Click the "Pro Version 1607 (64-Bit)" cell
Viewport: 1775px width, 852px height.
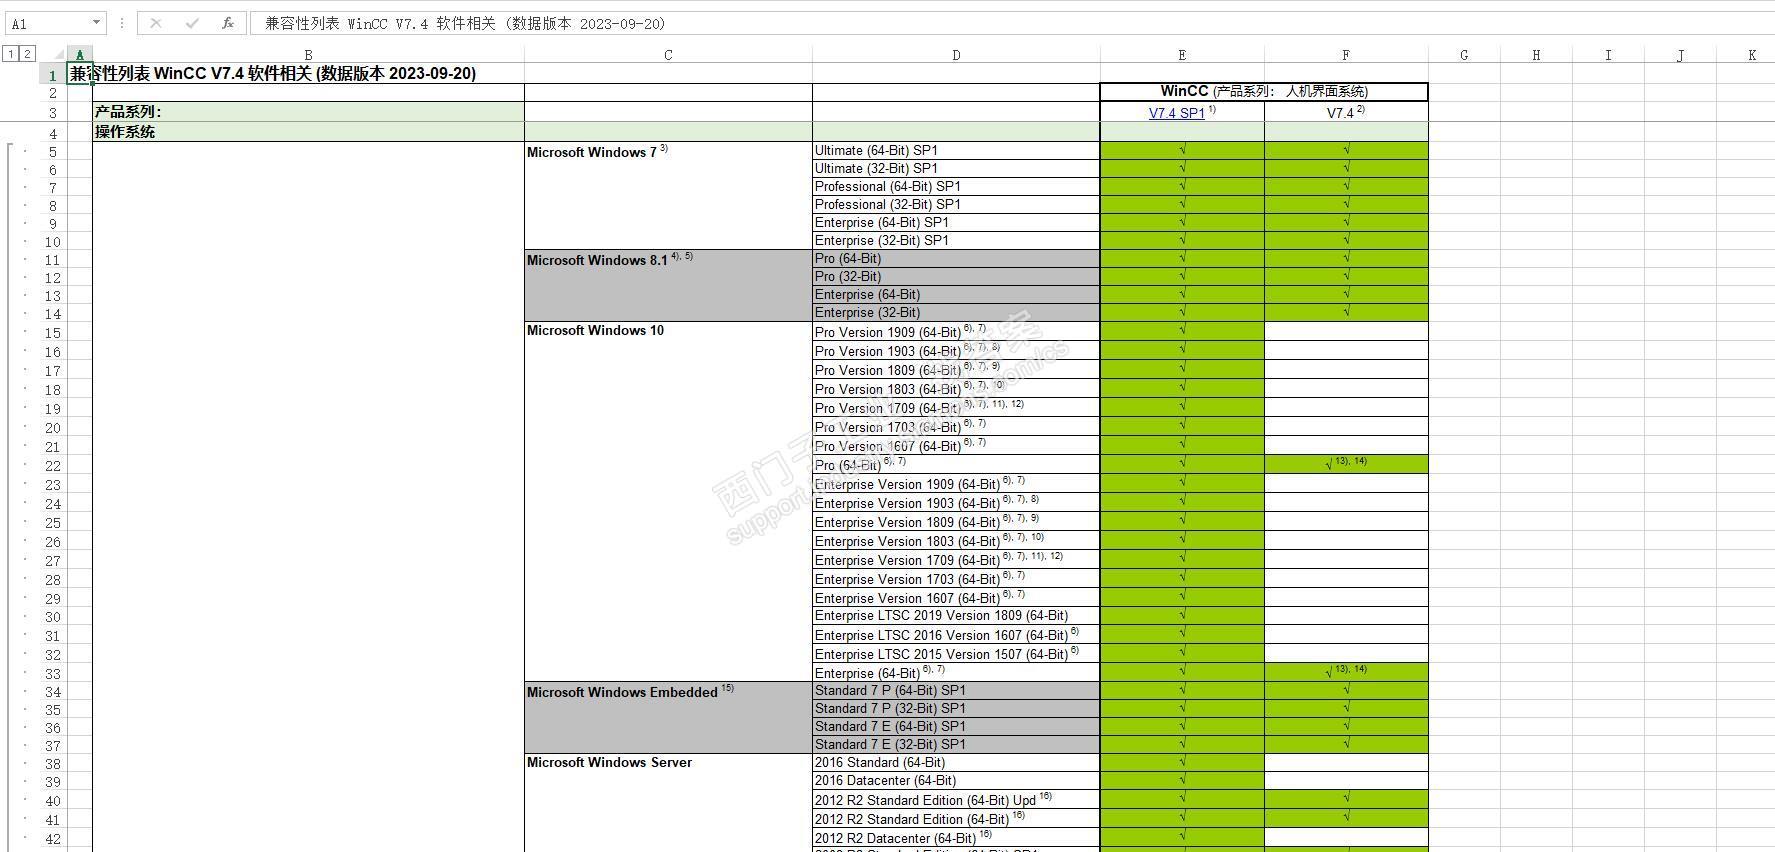[956, 446]
